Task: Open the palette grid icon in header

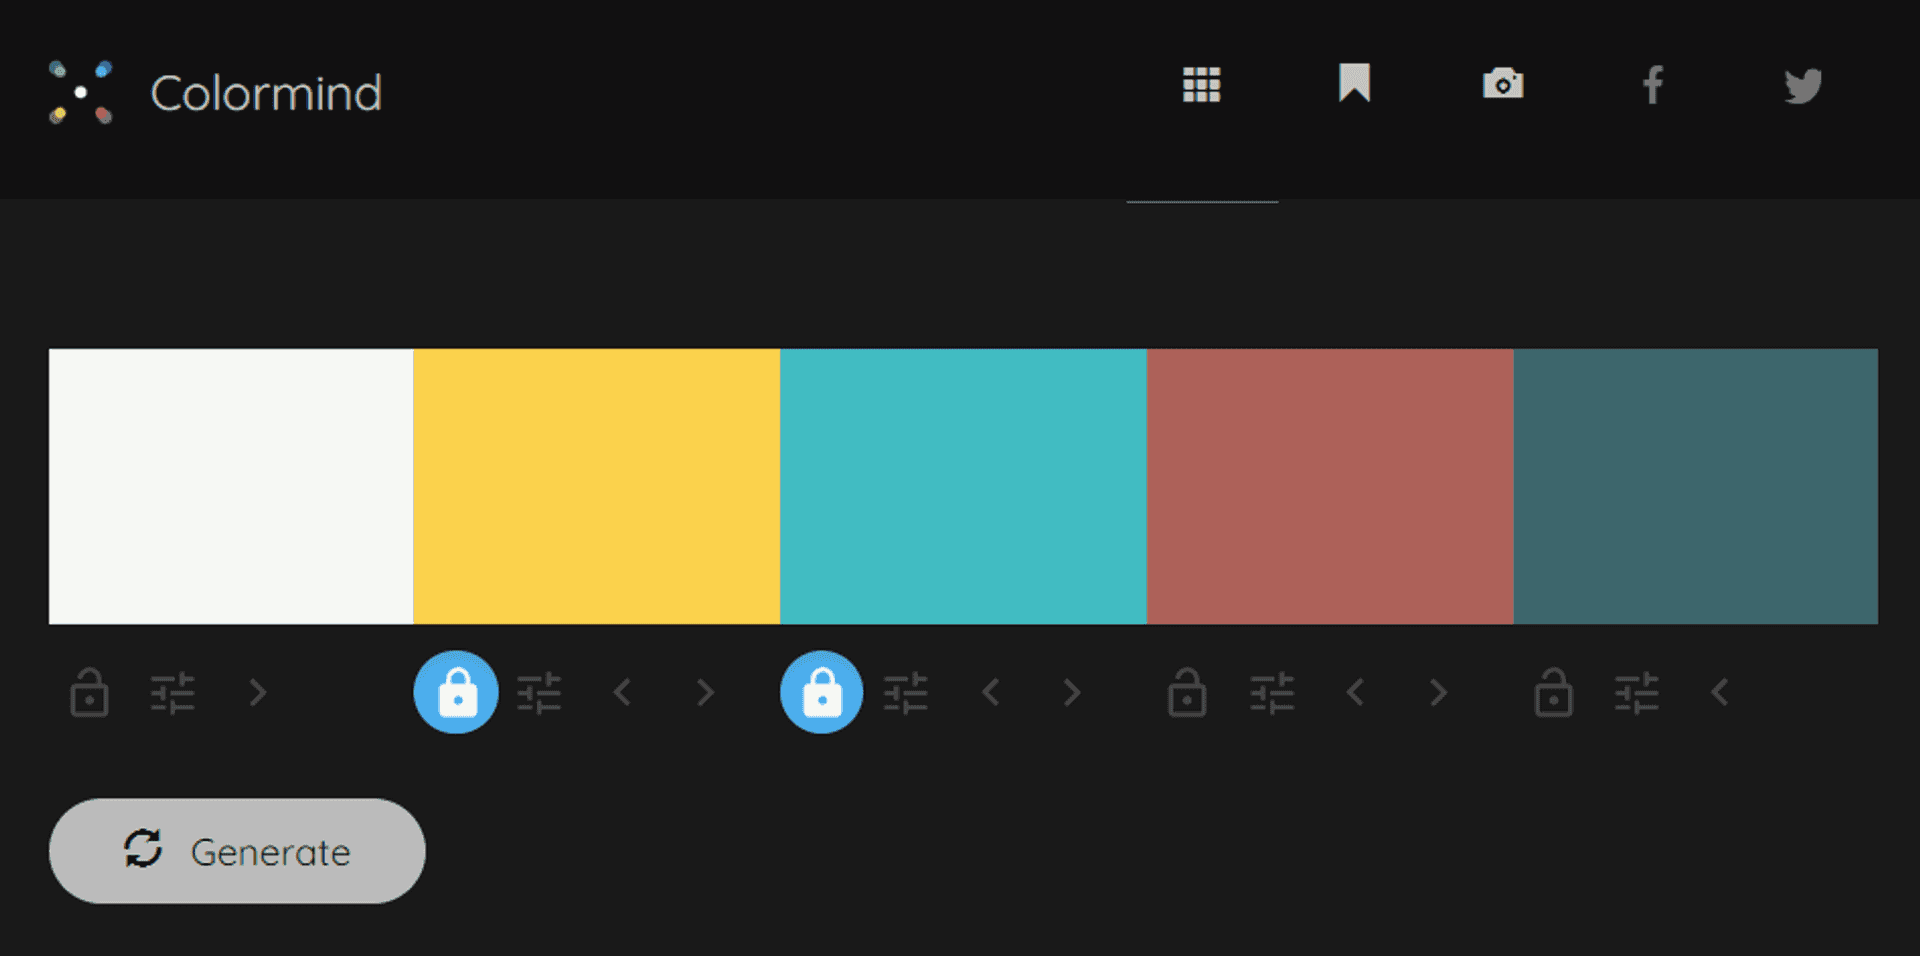Action: [1201, 85]
